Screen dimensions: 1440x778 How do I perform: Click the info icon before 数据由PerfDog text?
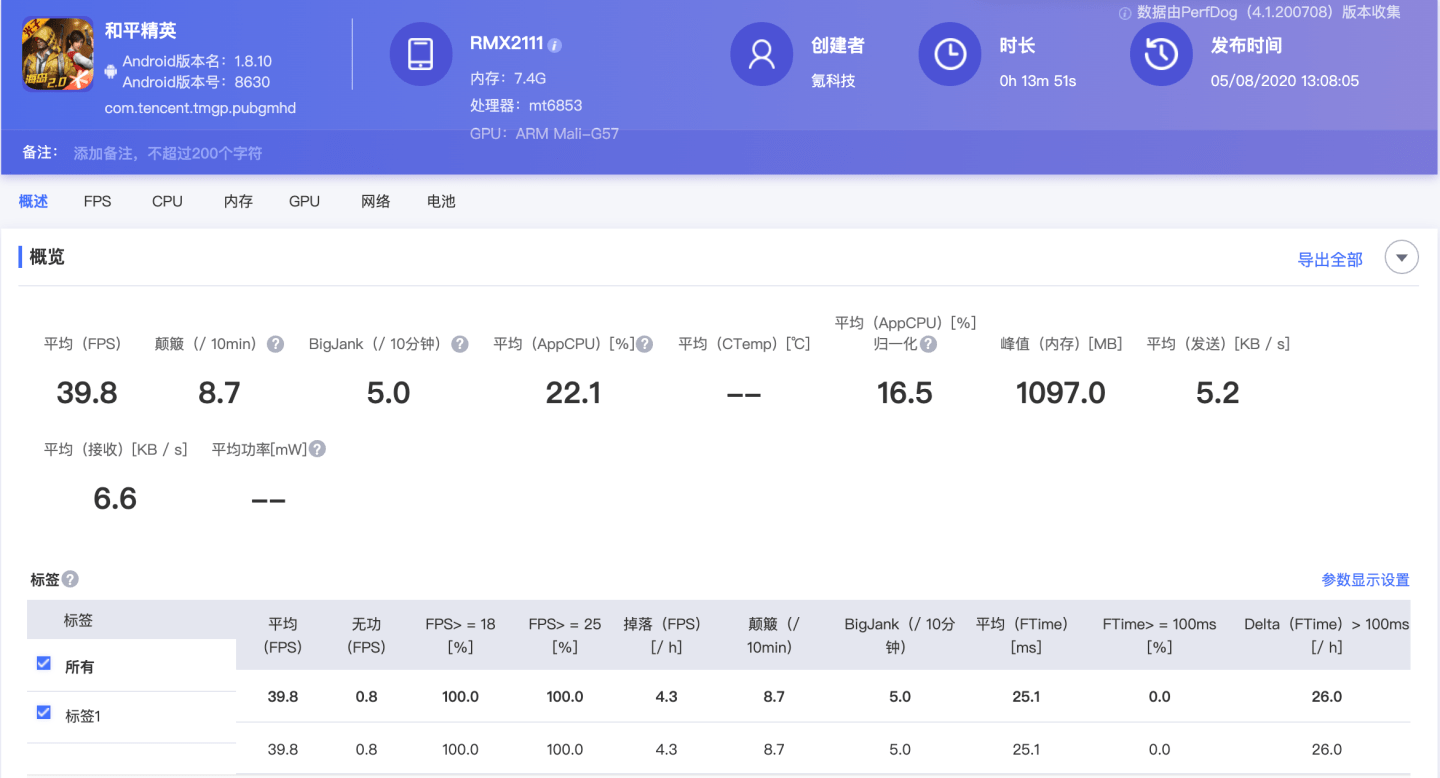coord(1123,13)
